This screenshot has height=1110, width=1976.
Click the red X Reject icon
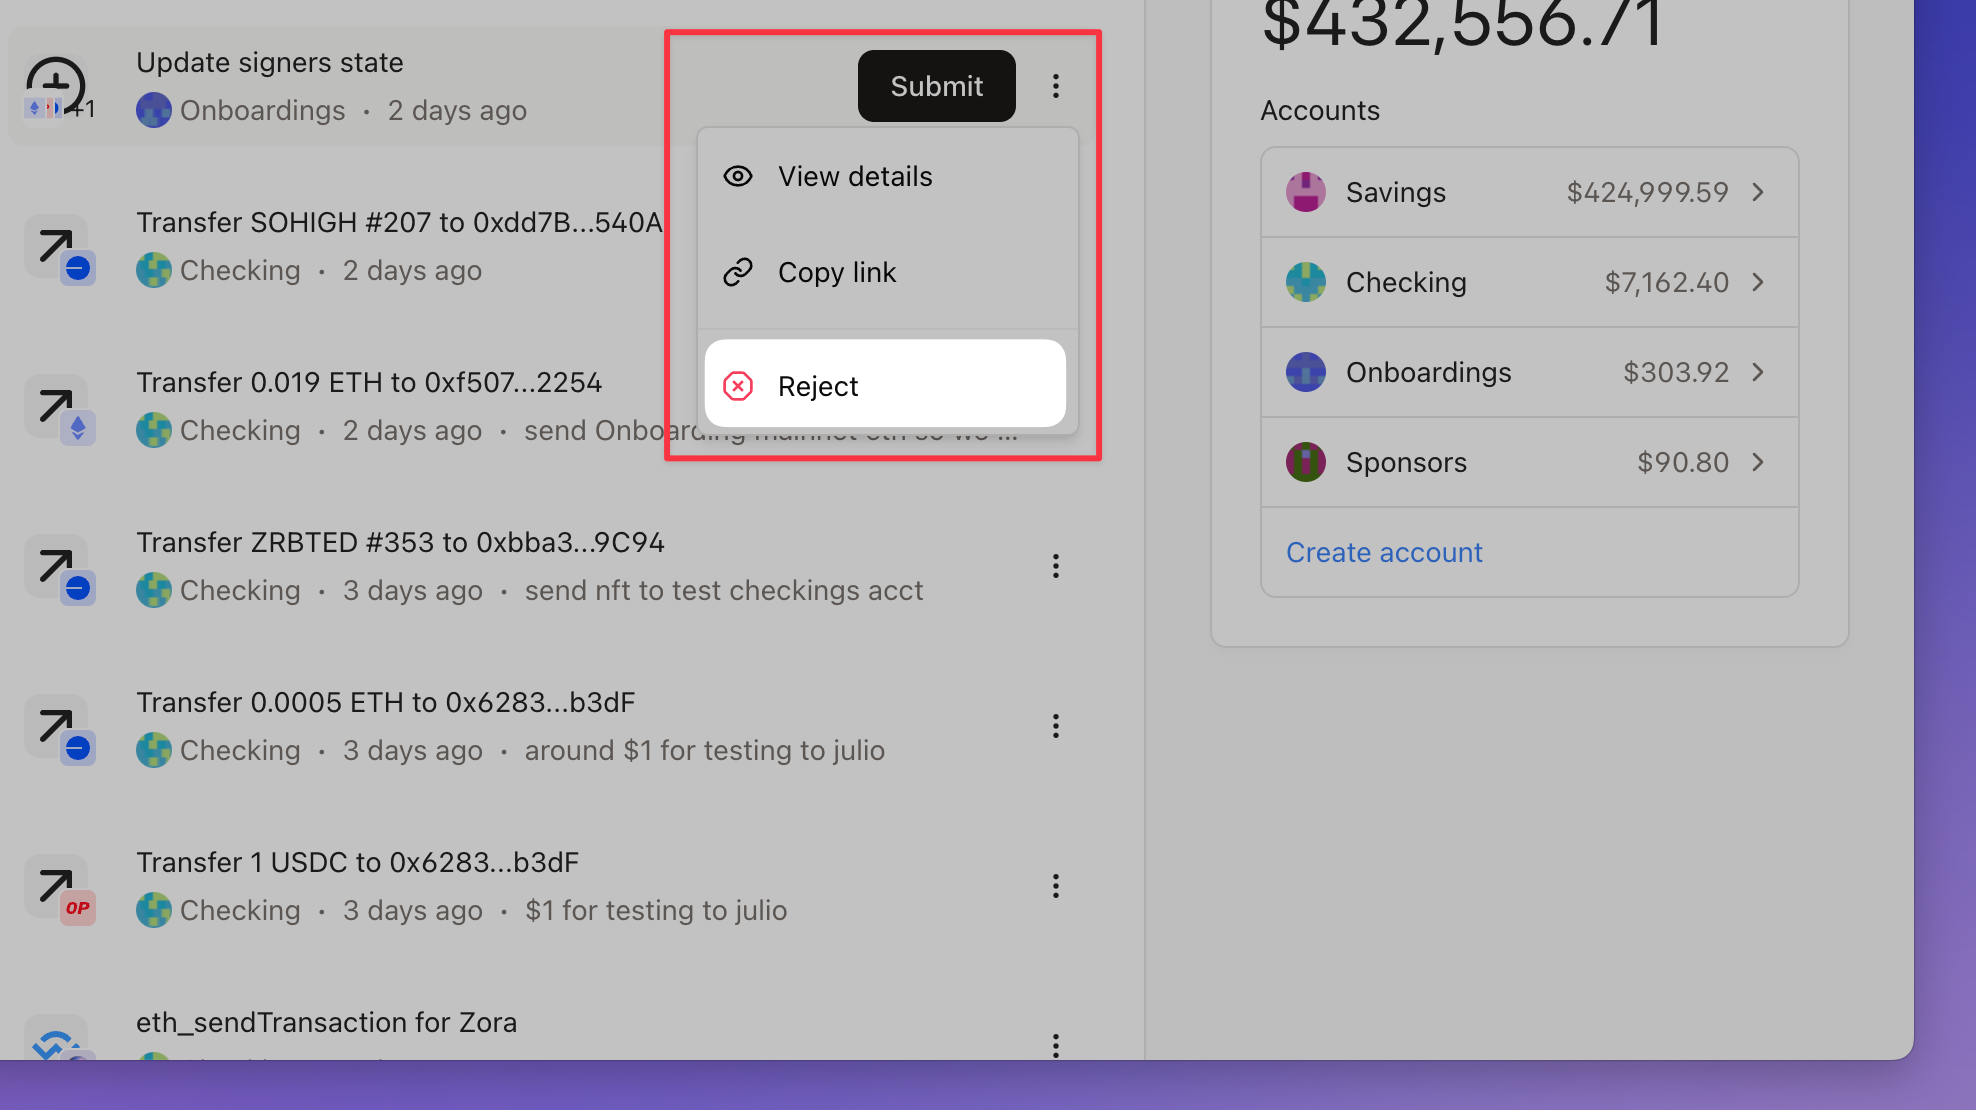[738, 386]
